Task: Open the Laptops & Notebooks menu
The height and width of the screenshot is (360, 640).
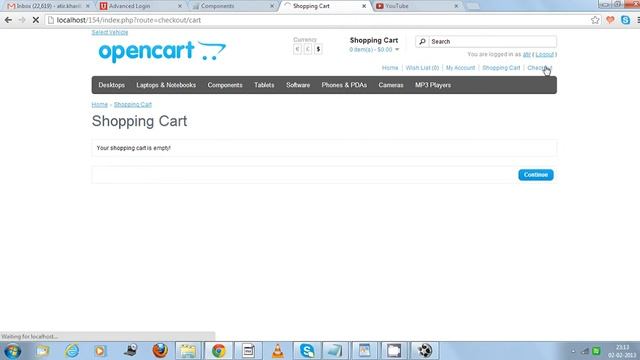Action: coord(166,85)
